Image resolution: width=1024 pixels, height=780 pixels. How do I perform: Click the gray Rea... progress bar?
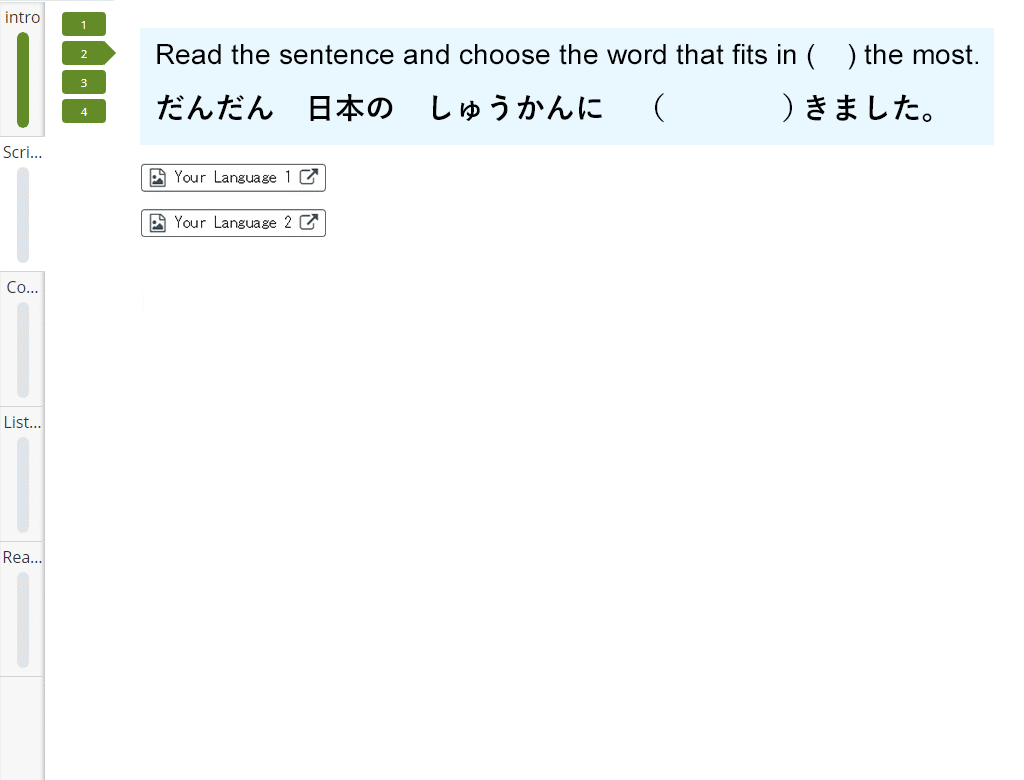pyautogui.click(x=23, y=620)
